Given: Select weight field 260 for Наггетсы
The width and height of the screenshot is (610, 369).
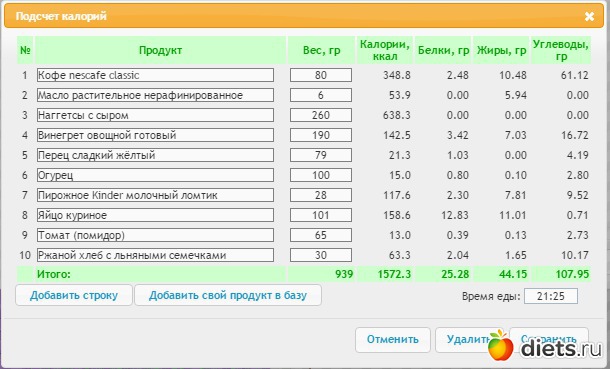Looking at the screenshot, I should 321,115.
